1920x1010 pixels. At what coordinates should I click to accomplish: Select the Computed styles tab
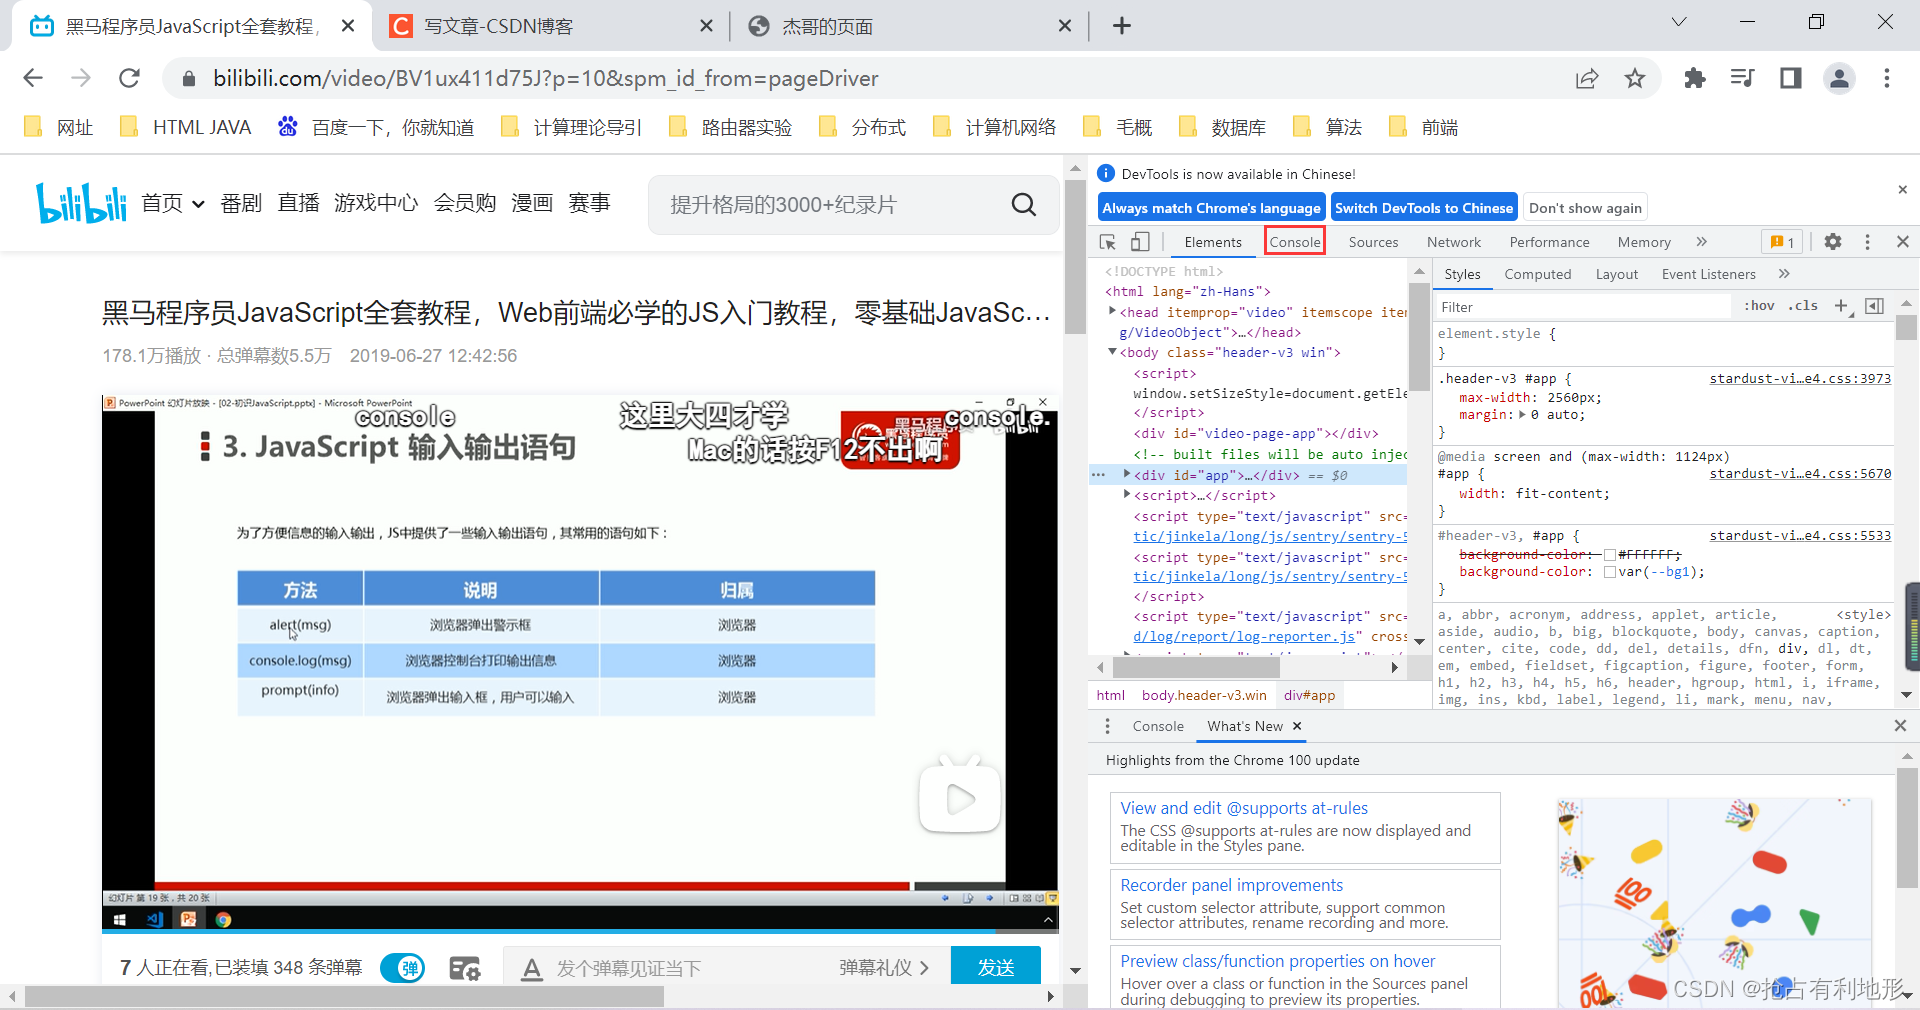pyautogui.click(x=1538, y=274)
